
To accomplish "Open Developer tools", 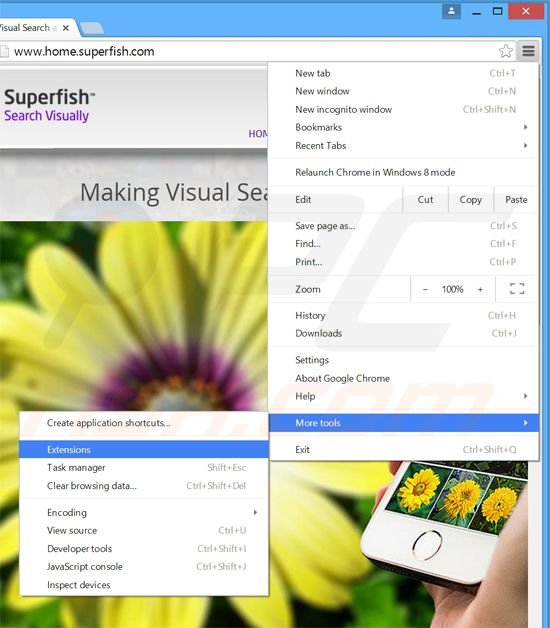I will pyautogui.click(x=144, y=549).
